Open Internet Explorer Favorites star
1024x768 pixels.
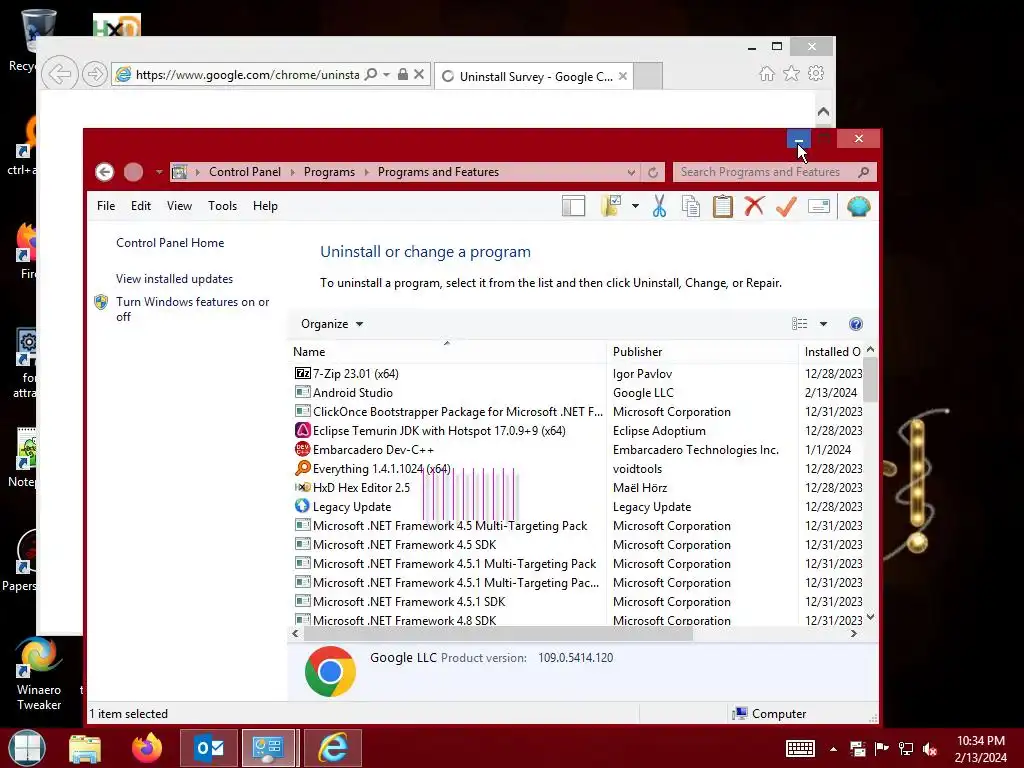click(x=792, y=74)
